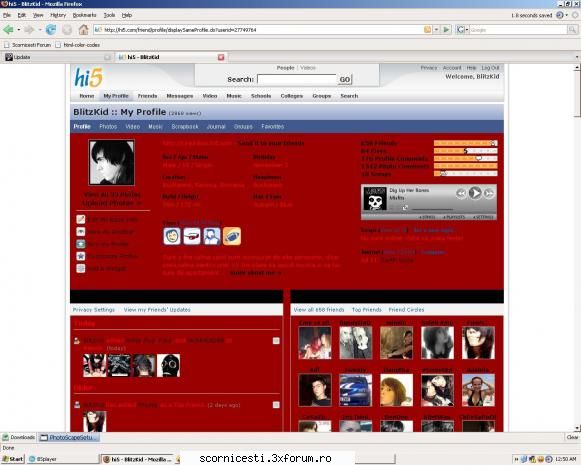Screen dimensions: 581x465
Task: Open the Tools menu
Action: [x=109, y=15]
